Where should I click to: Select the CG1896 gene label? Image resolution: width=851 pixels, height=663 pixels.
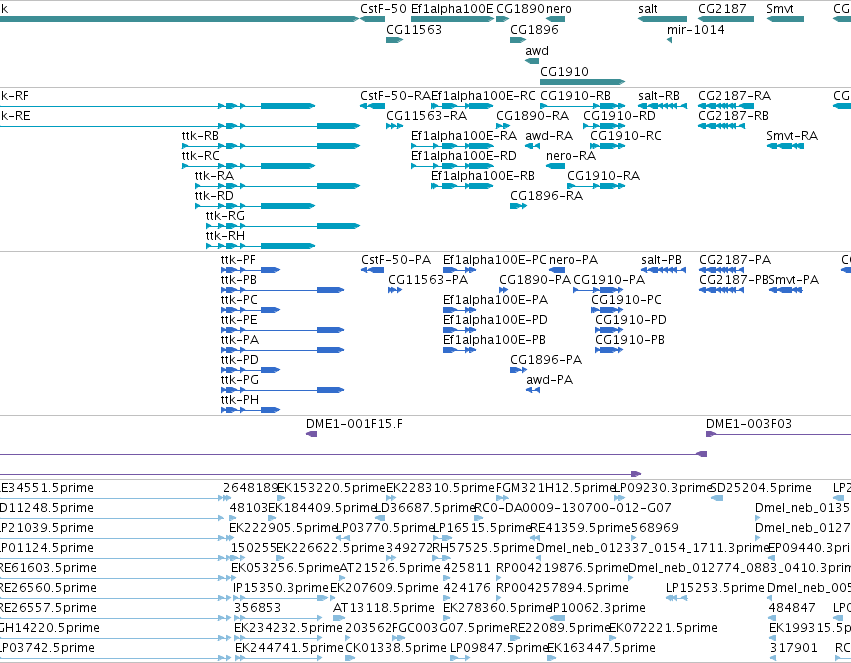point(534,29)
